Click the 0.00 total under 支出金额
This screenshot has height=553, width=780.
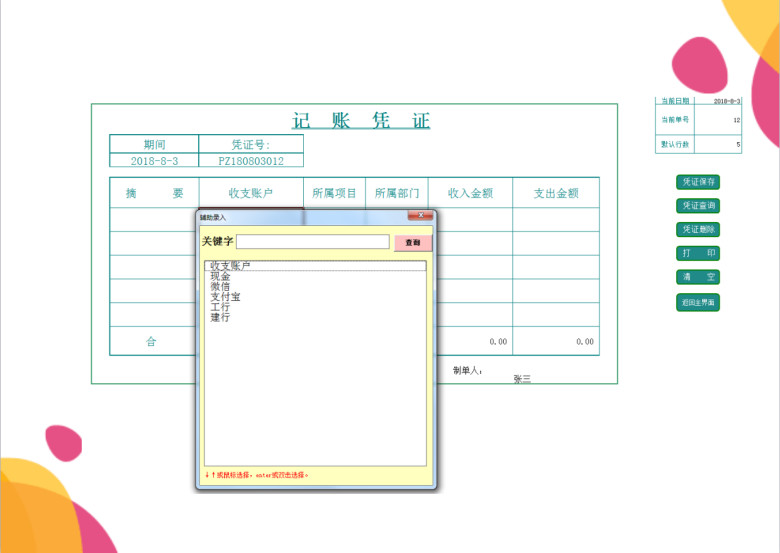point(585,342)
